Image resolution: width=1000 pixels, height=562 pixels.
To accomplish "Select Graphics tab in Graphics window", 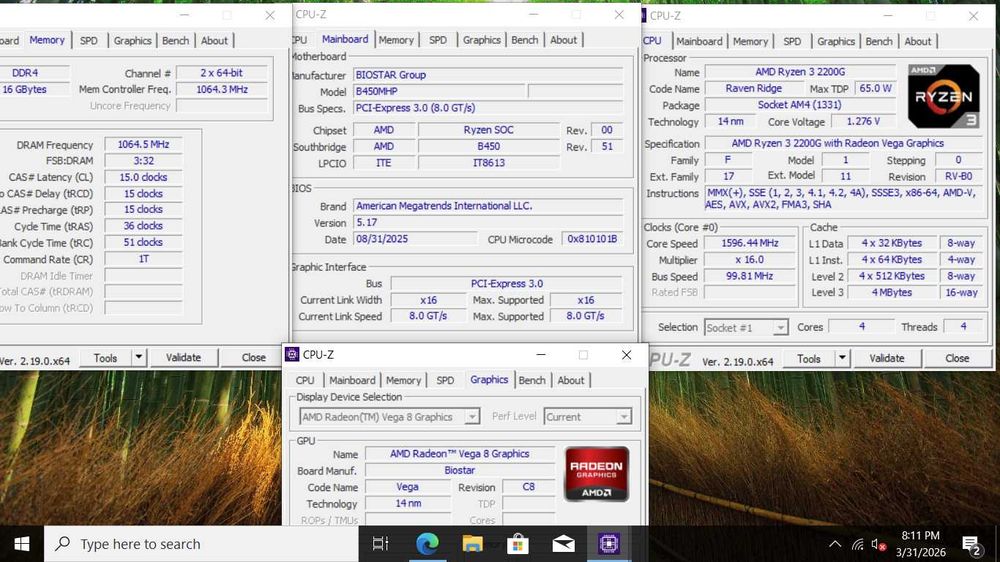I will tap(489, 380).
